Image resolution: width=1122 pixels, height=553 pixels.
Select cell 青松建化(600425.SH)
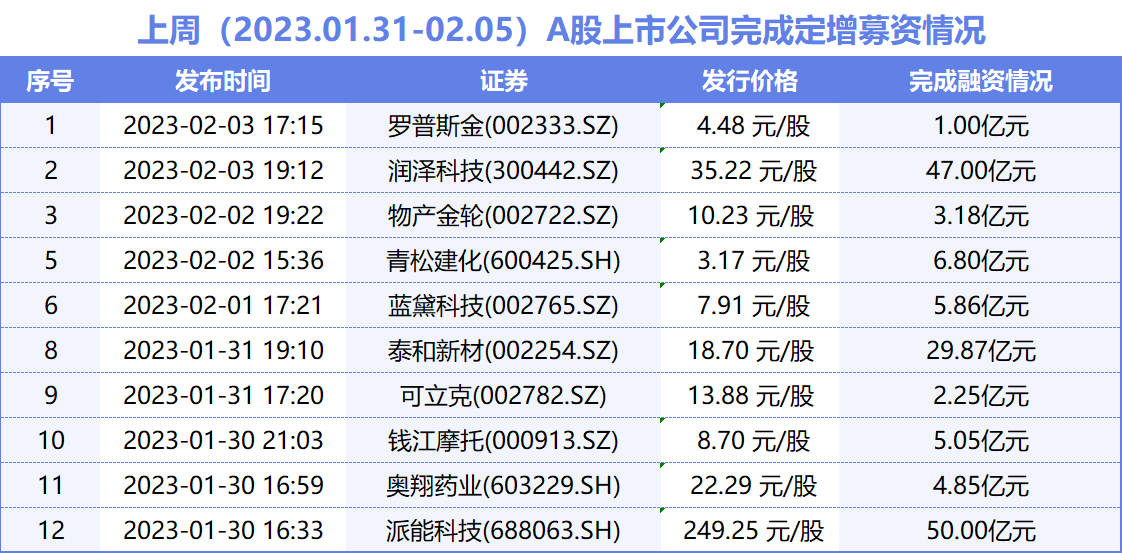tap(503, 260)
